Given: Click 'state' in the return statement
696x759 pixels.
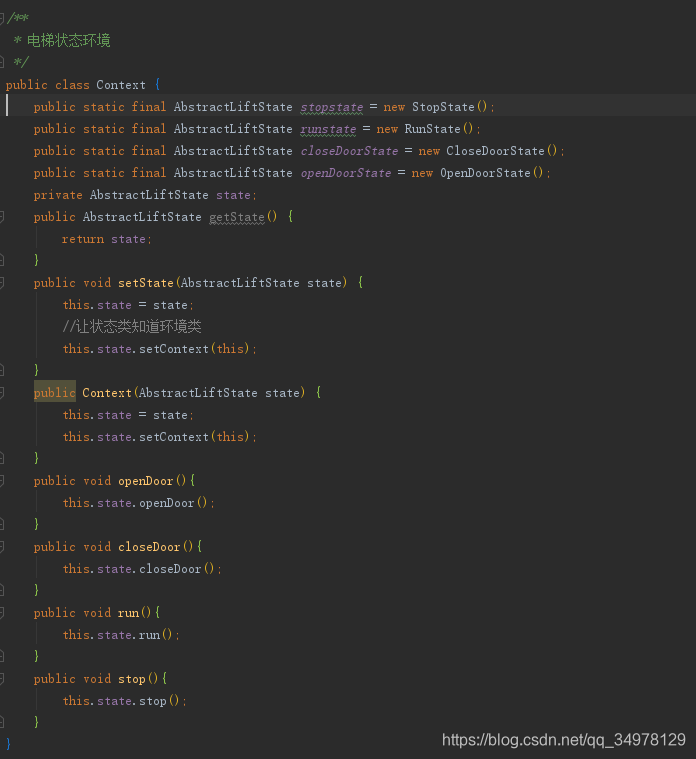Looking at the screenshot, I should (x=128, y=239).
